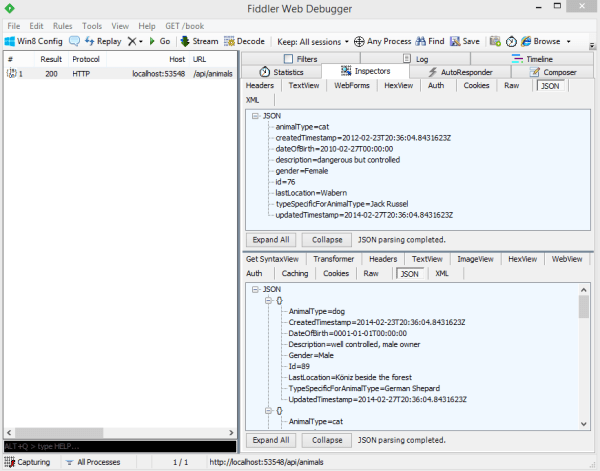Collapse the second response object node

pos(268,411)
